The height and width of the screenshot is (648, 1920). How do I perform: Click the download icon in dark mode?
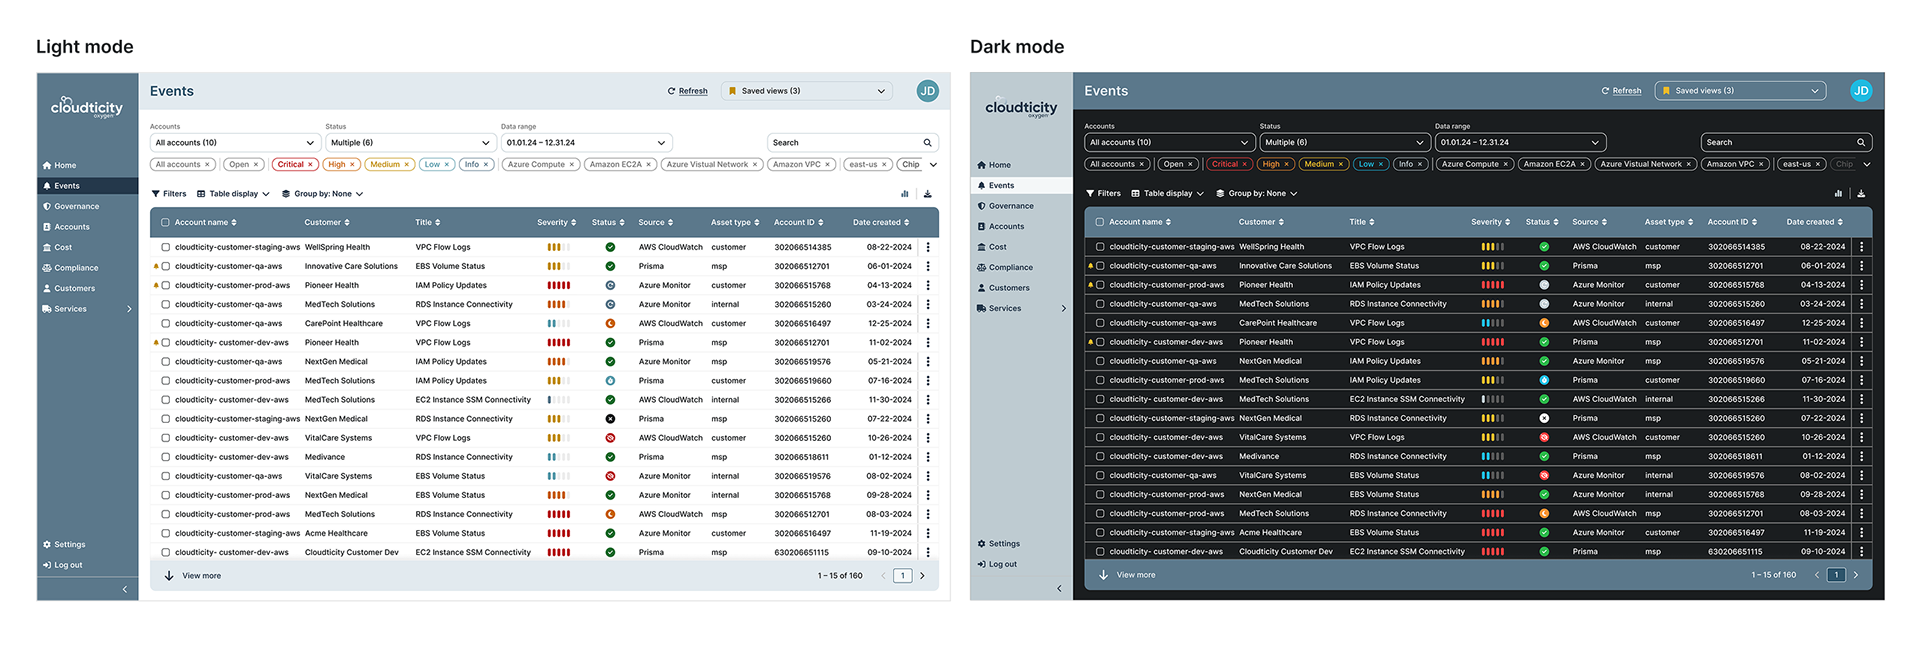point(1861,193)
